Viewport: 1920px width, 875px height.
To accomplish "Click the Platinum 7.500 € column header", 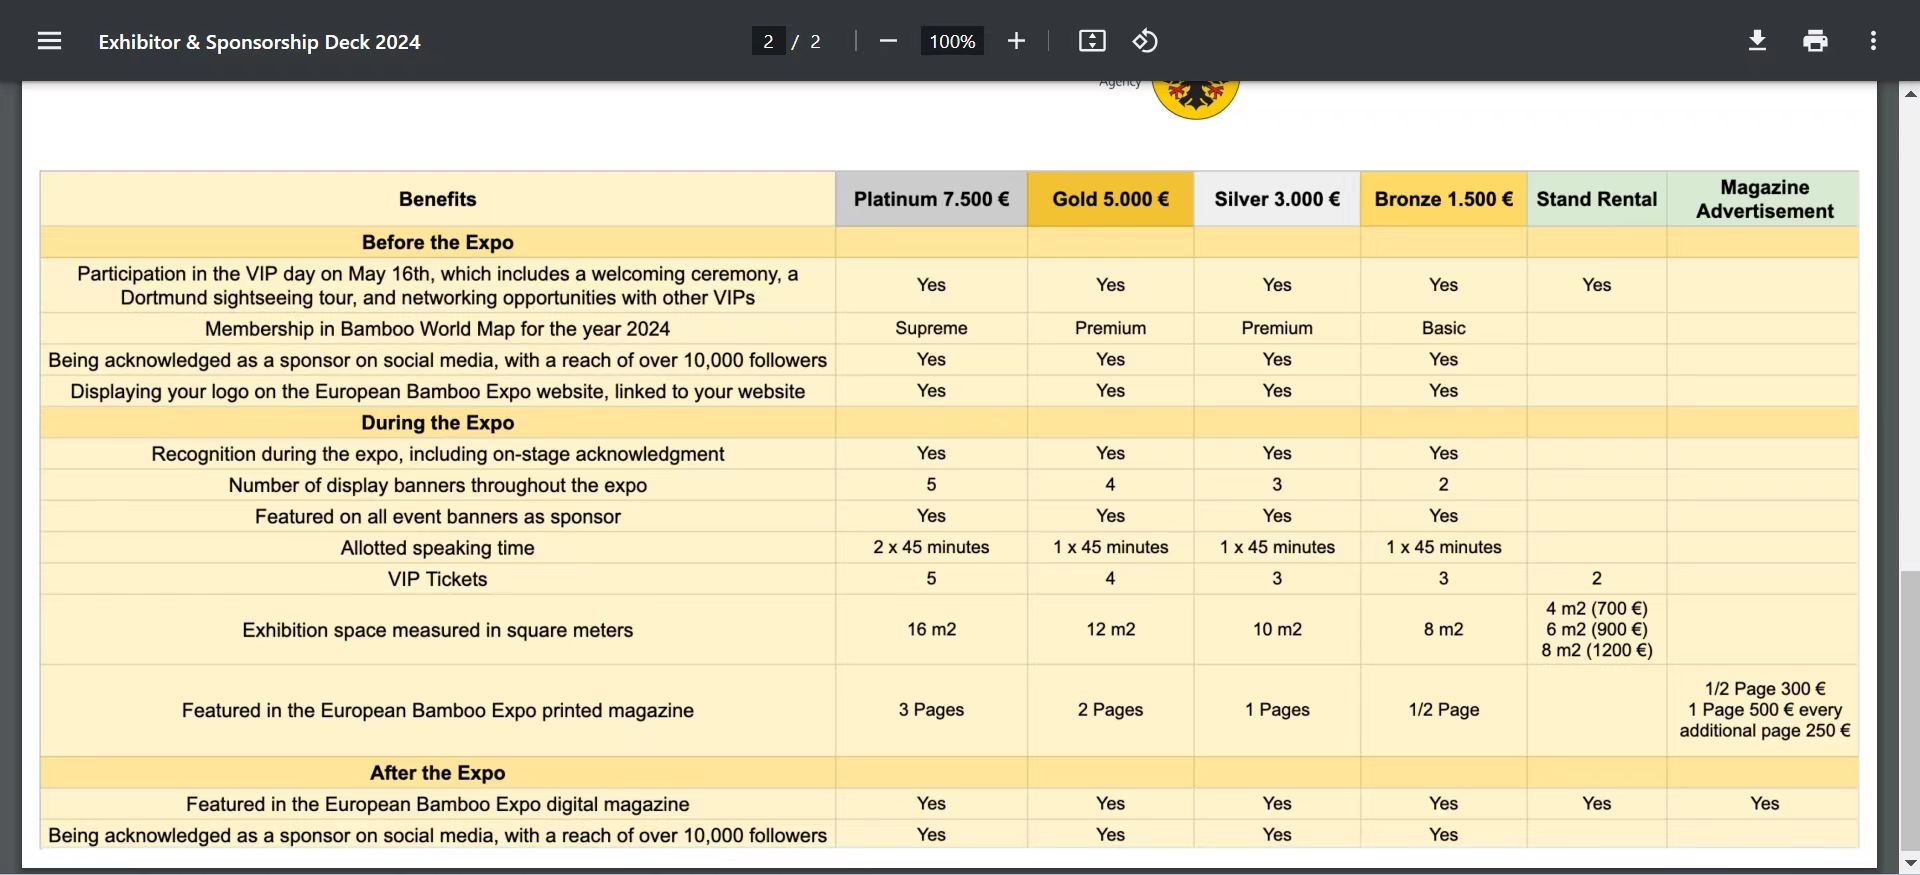I will click(931, 199).
